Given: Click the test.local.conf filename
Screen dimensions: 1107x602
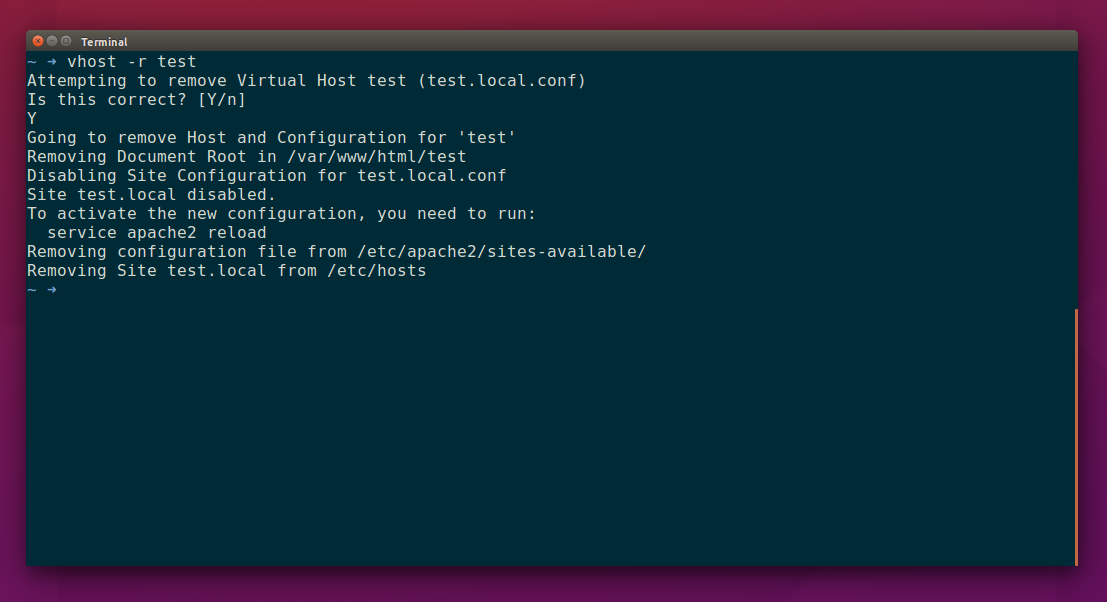Looking at the screenshot, I should coord(503,80).
